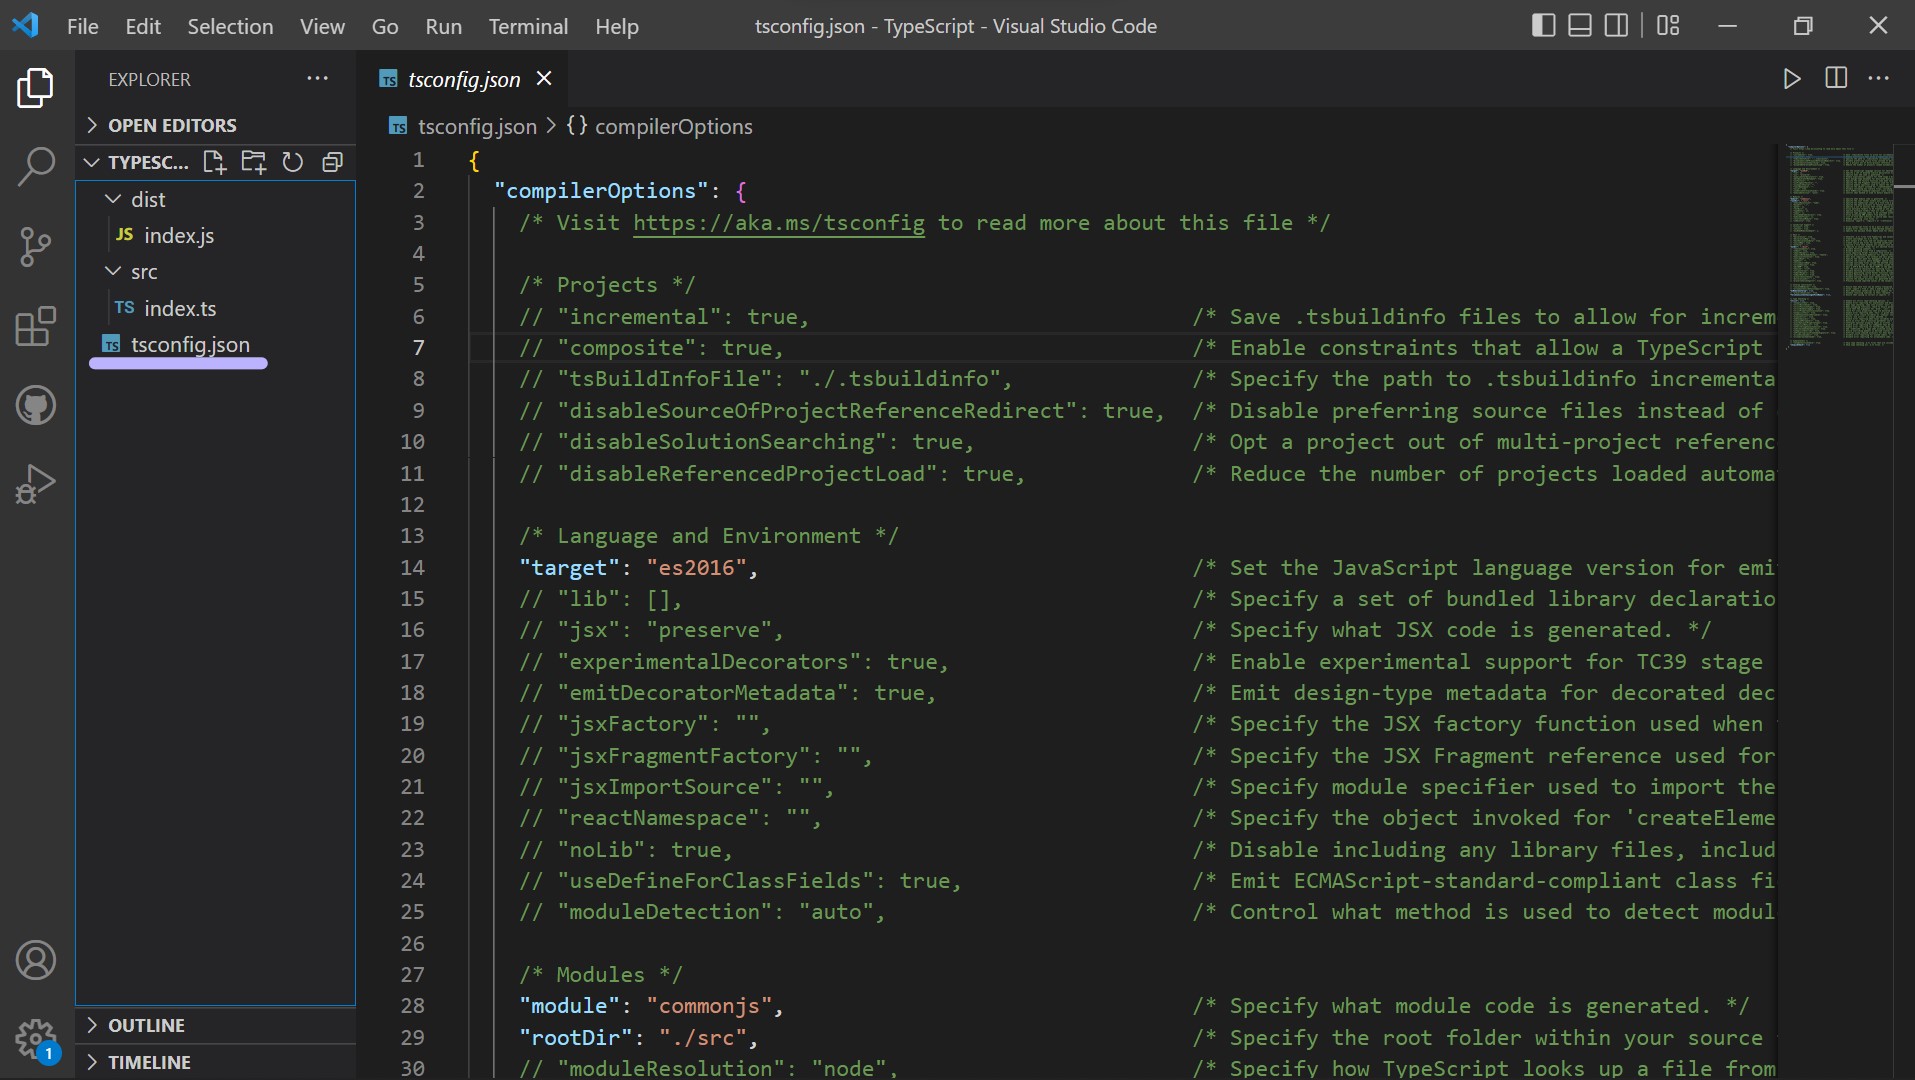Refresh the Explorer file tree

pyautogui.click(x=293, y=162)
